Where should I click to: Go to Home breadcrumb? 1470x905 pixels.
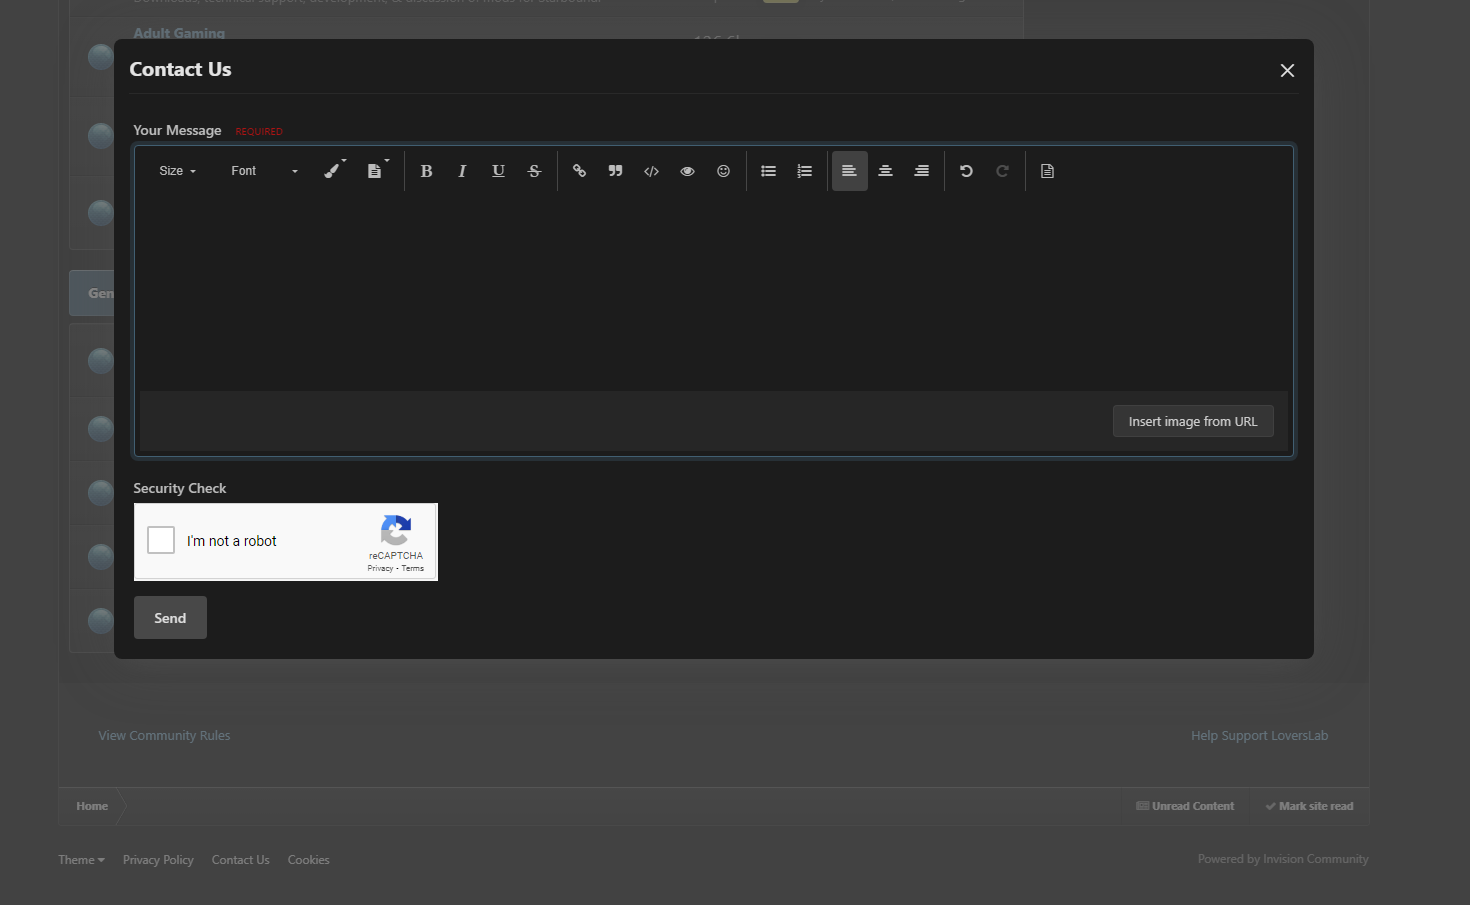pos(92,806)
